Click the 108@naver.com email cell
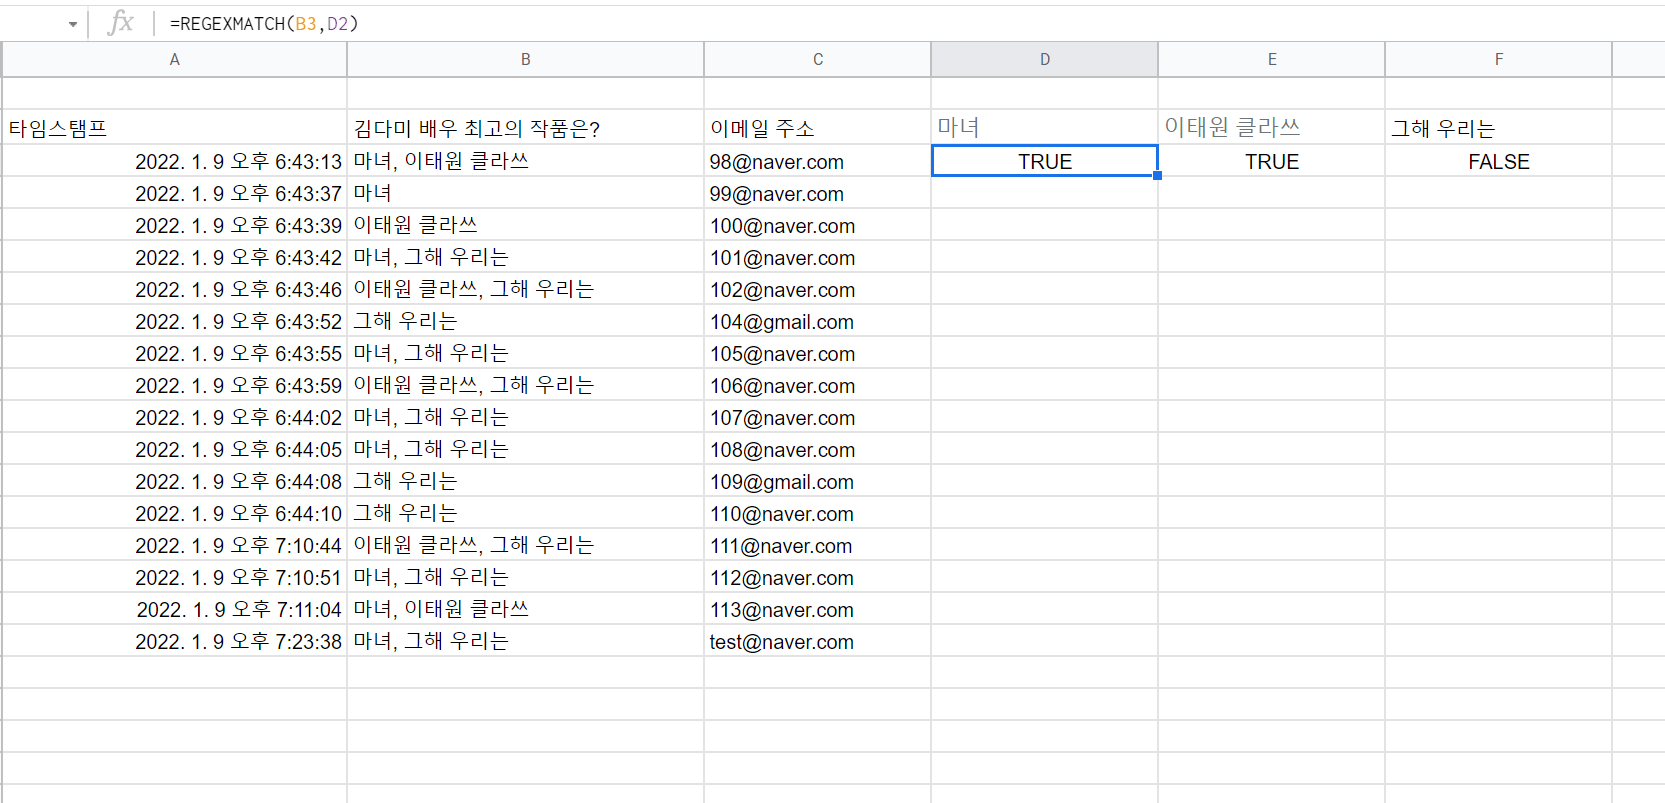1665x803 pixels. 817,449
